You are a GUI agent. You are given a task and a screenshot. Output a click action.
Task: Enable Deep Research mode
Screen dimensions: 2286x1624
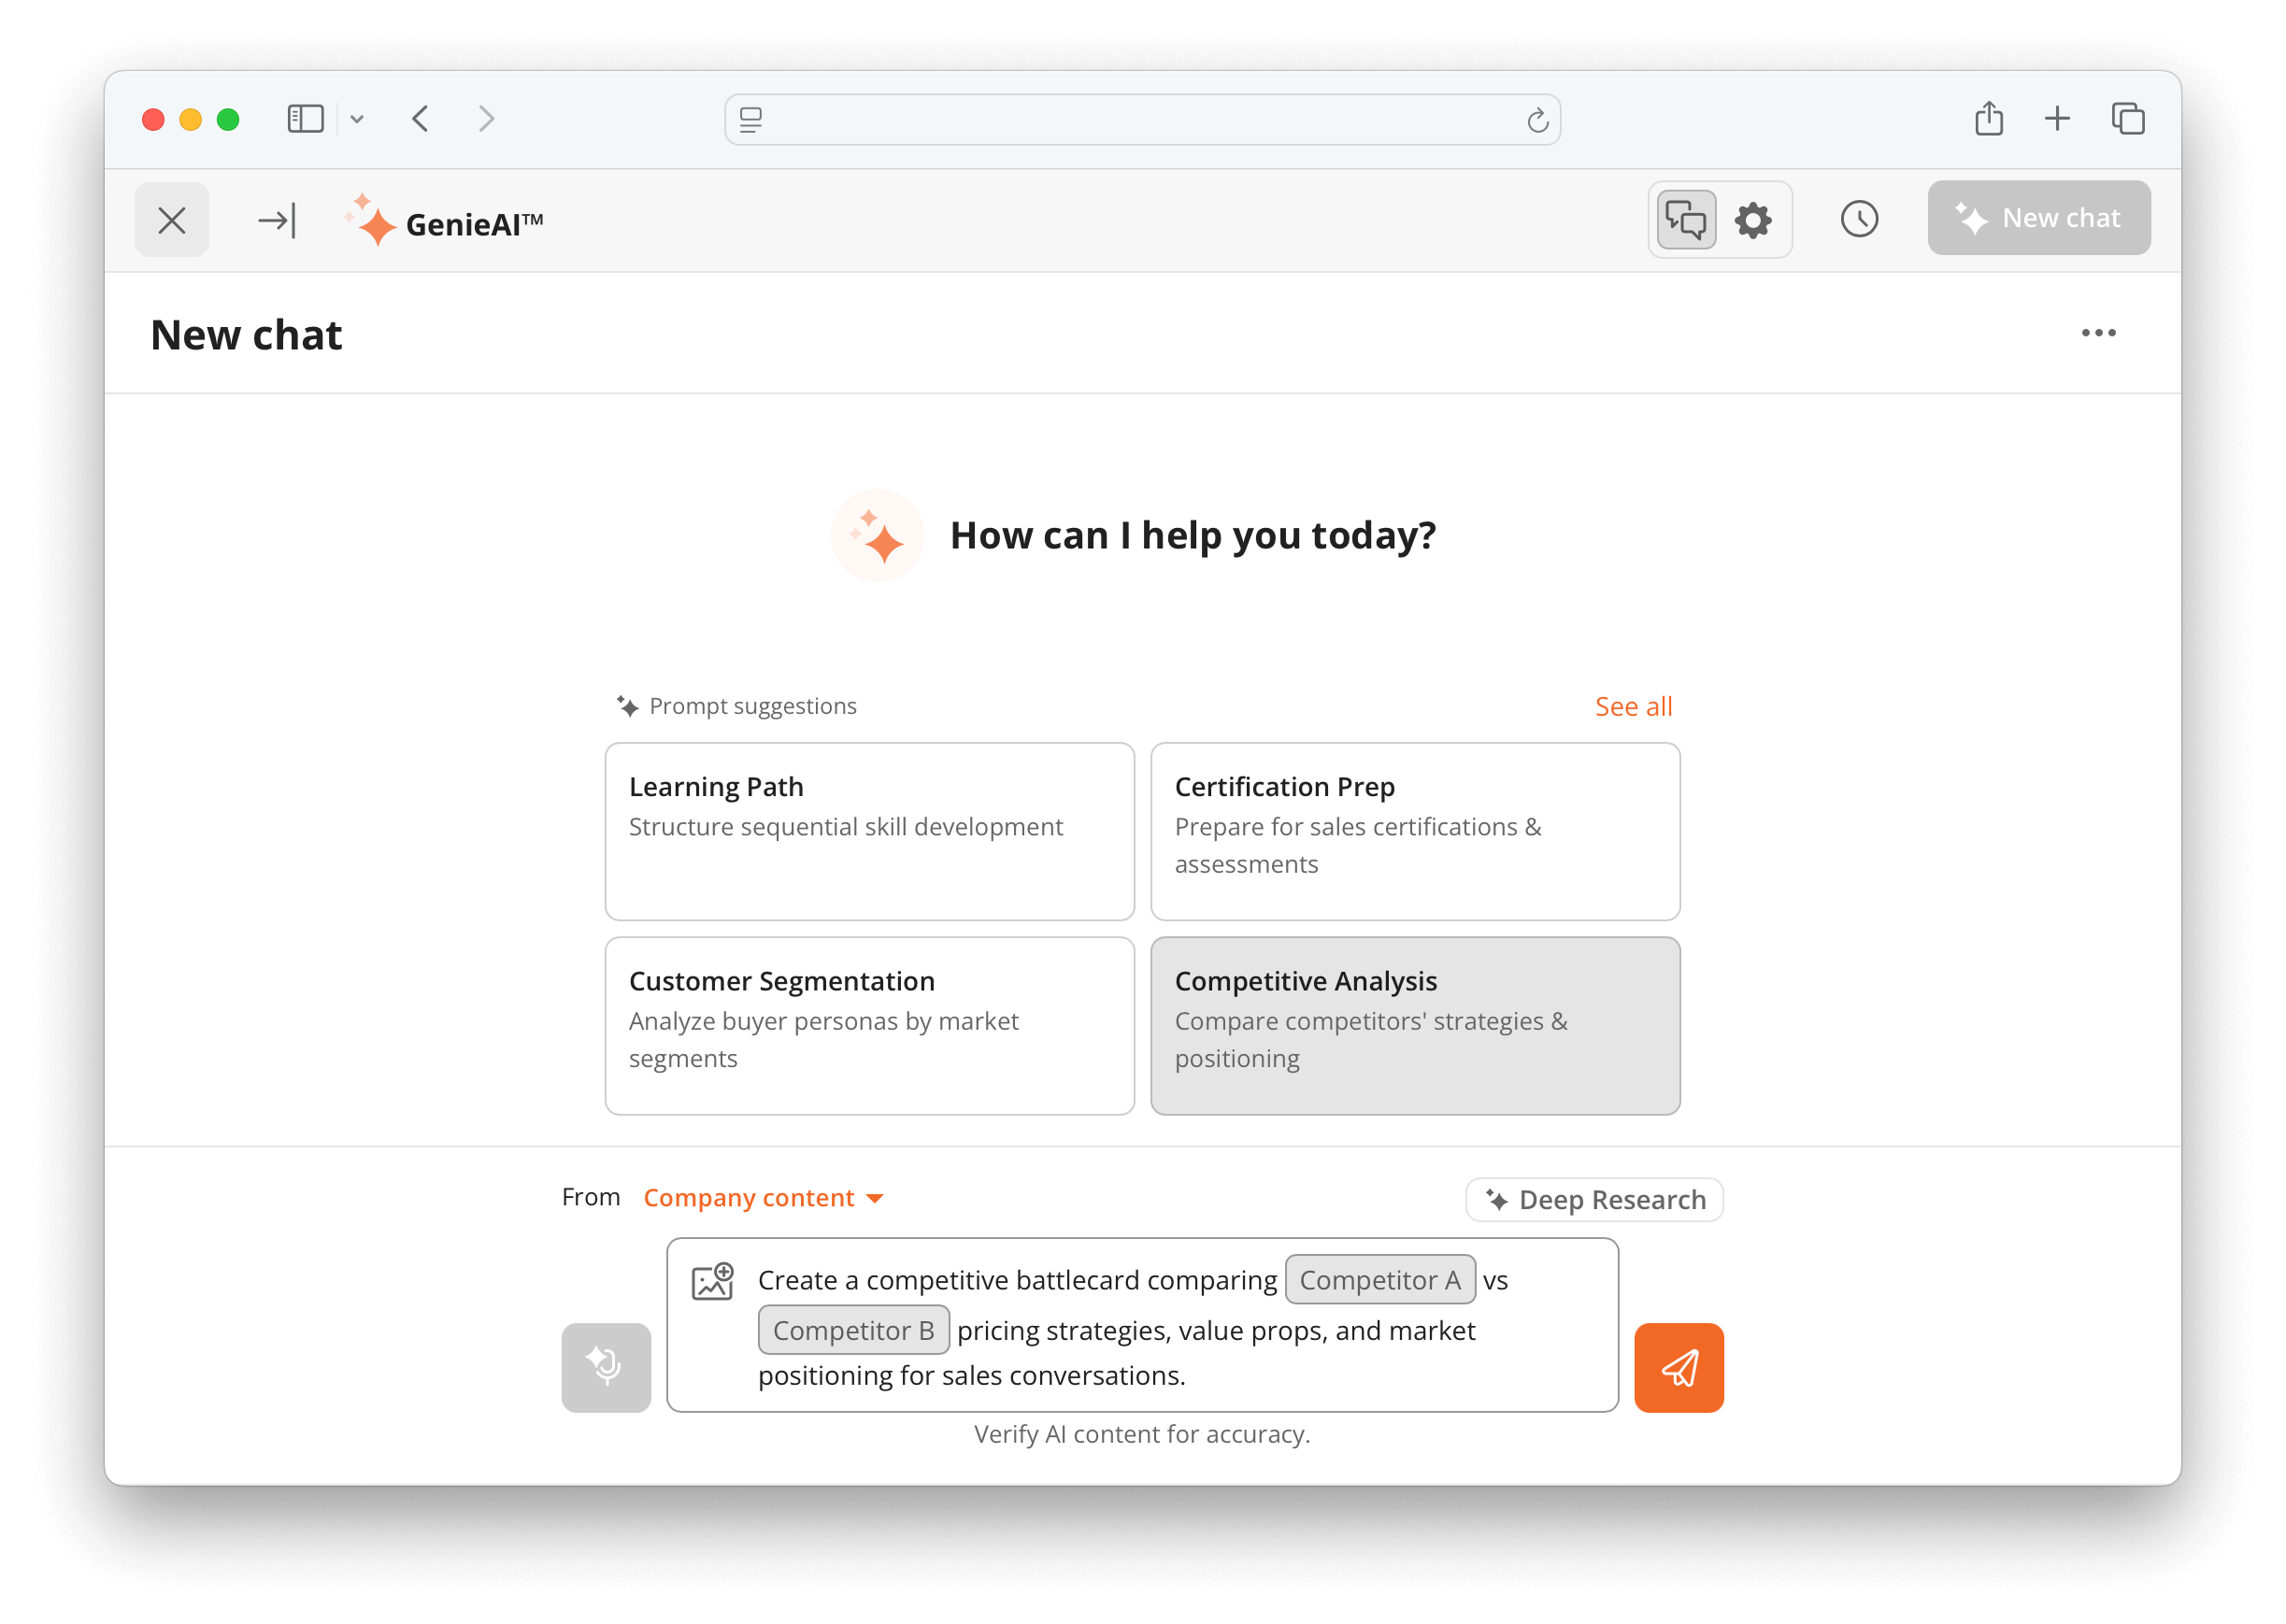tap(1594, 1199)
